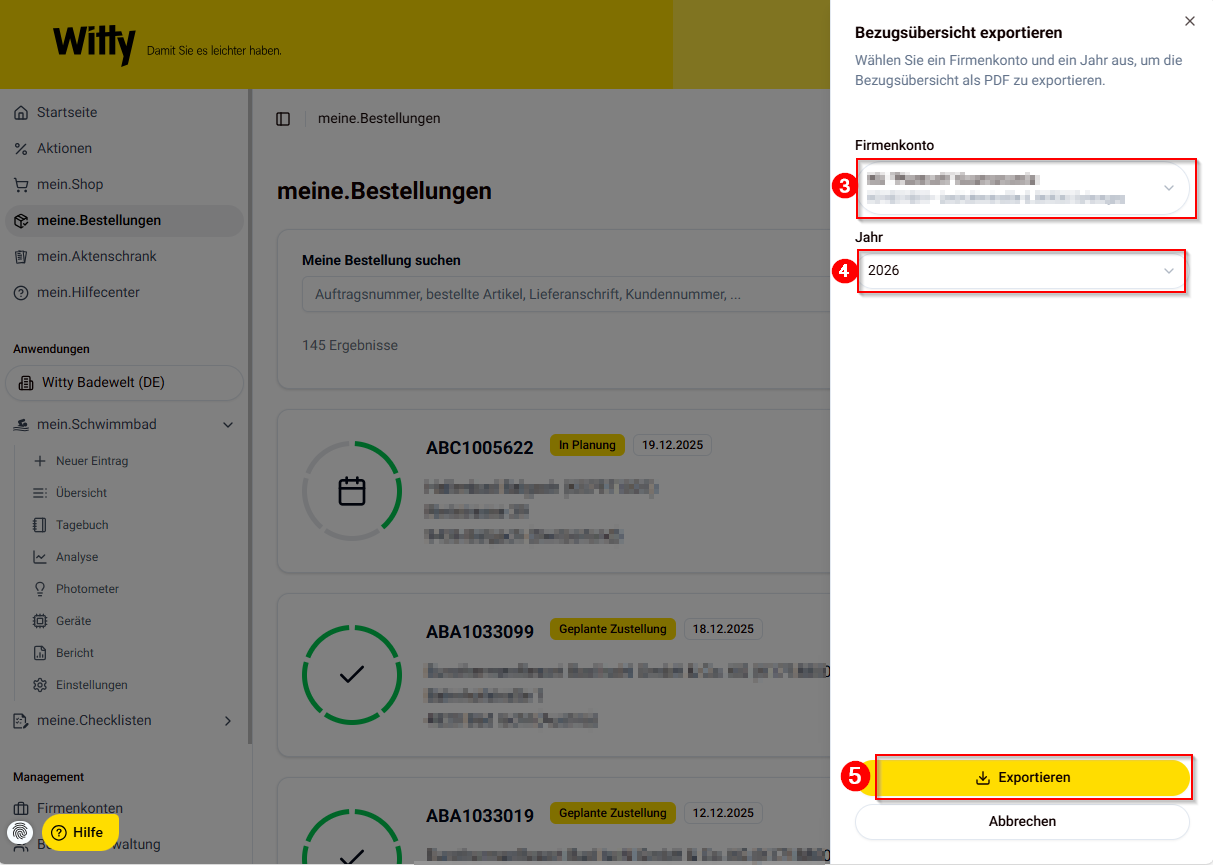Click the chart icon next to Analyse
The height and width of the screenshot is (865, 1213).
tap(40, 557)
